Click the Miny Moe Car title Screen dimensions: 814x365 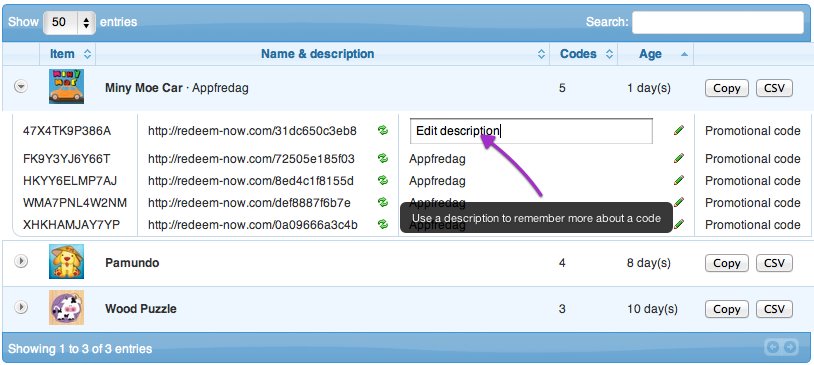pos(144,88)
